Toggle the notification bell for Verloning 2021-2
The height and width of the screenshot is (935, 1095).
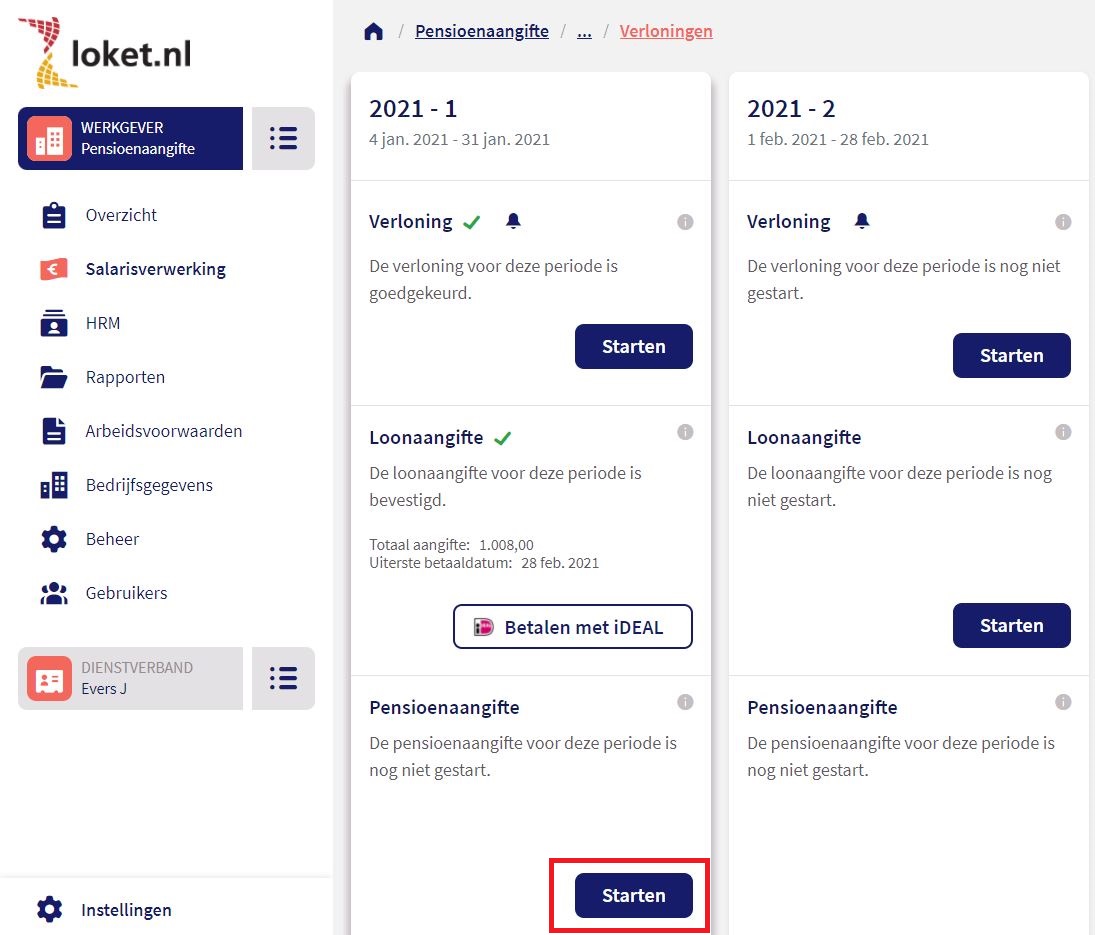[862, 221]
